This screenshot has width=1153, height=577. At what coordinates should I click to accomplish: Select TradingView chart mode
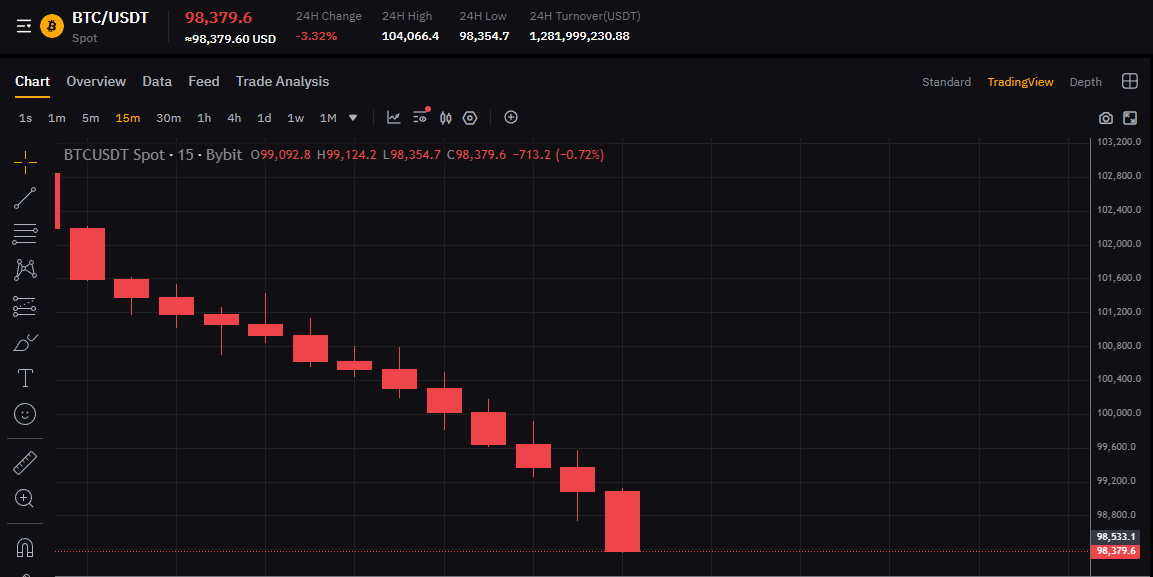click(x=1021, y=82)
